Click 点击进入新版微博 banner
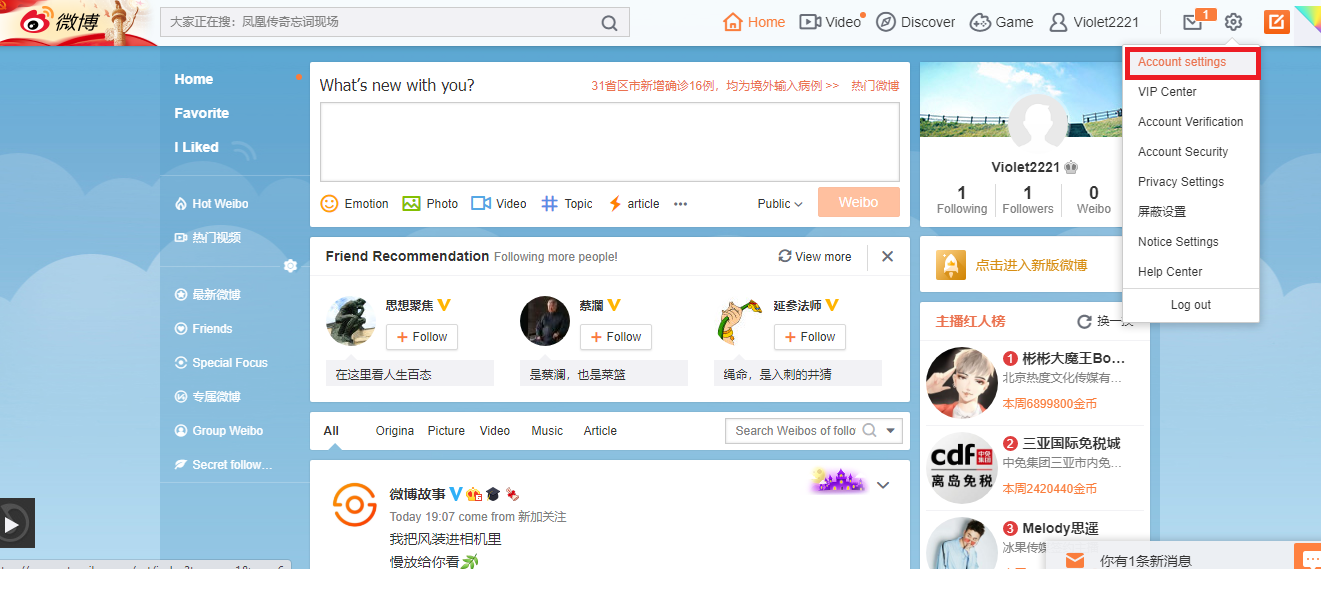 (1031, 265)
